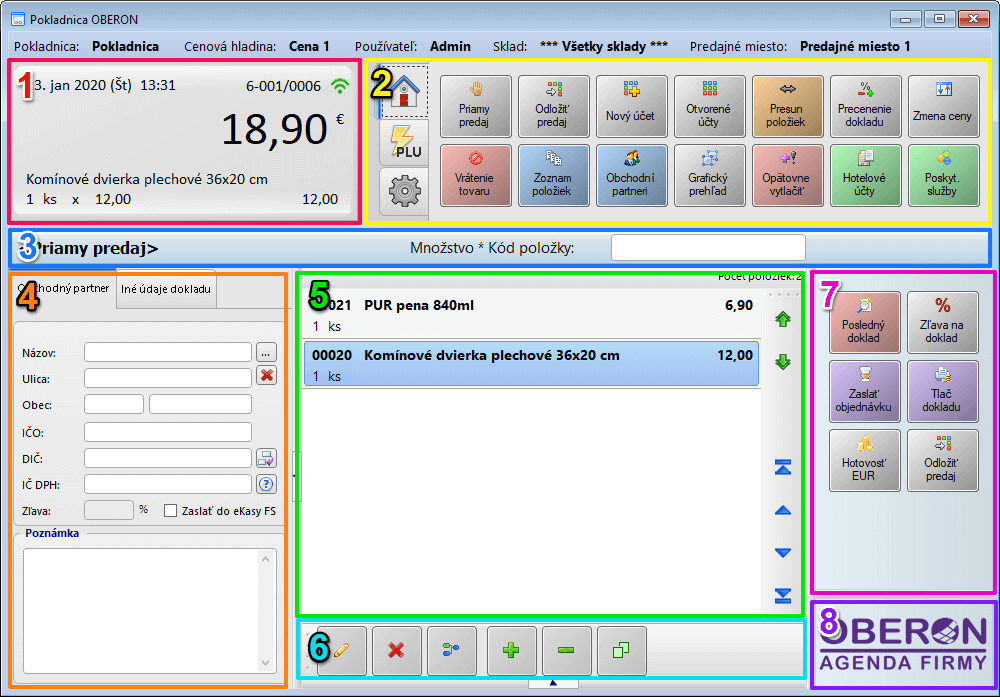
Task: Open Vrátenie tovaru function
Action: [x=475, y=176]
